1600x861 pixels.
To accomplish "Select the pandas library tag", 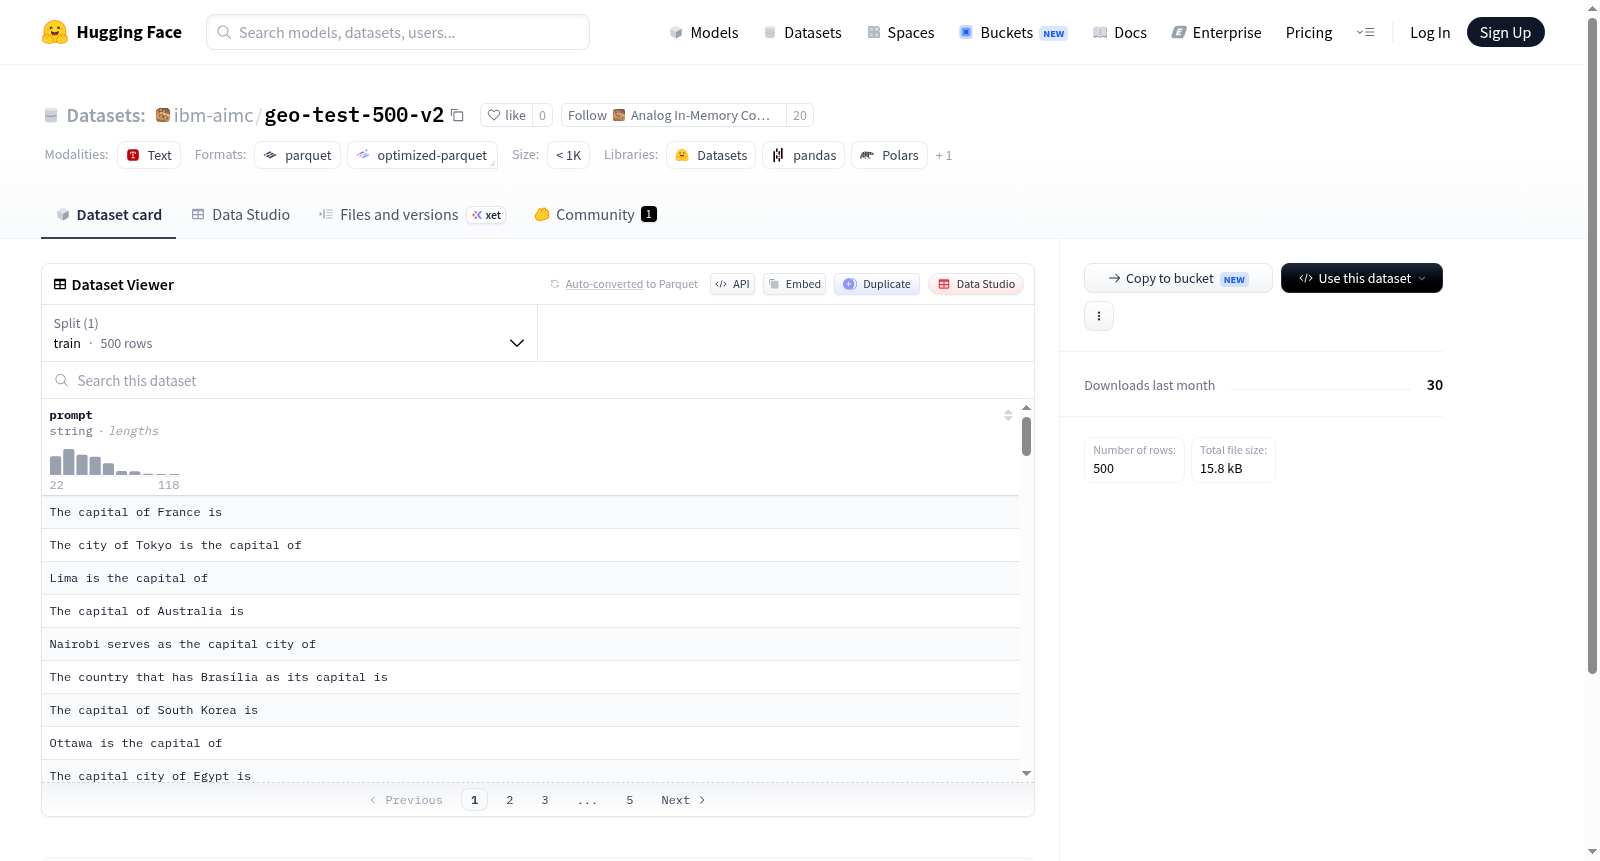I will 804,155.
